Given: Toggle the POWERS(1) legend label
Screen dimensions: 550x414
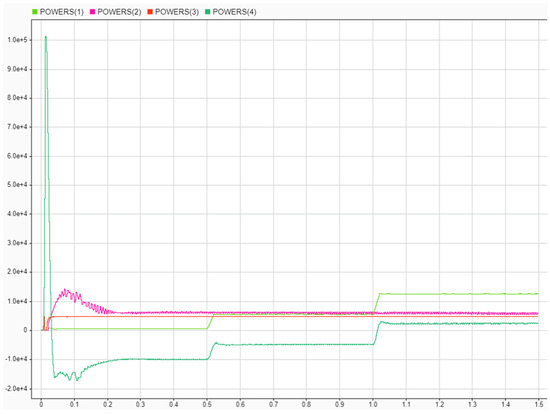Looking at the screenshot, I should pos(62,12).
